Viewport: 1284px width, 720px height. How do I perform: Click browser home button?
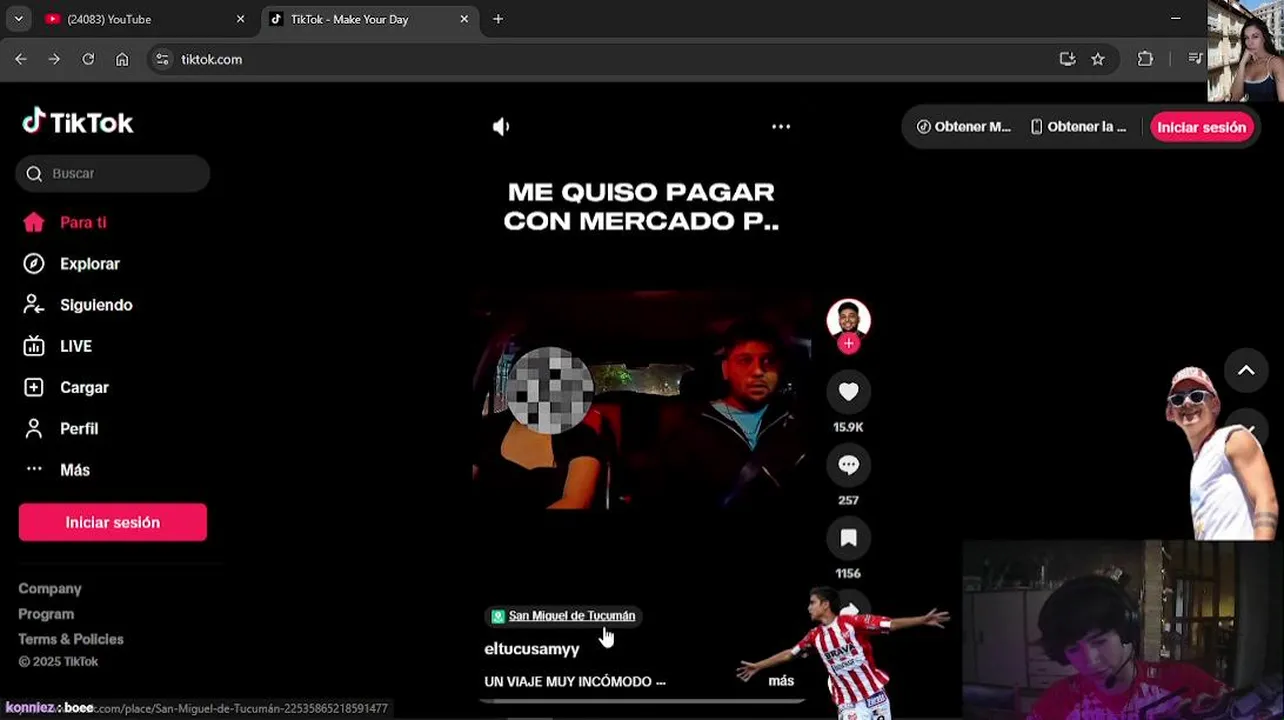click(122, 59)
